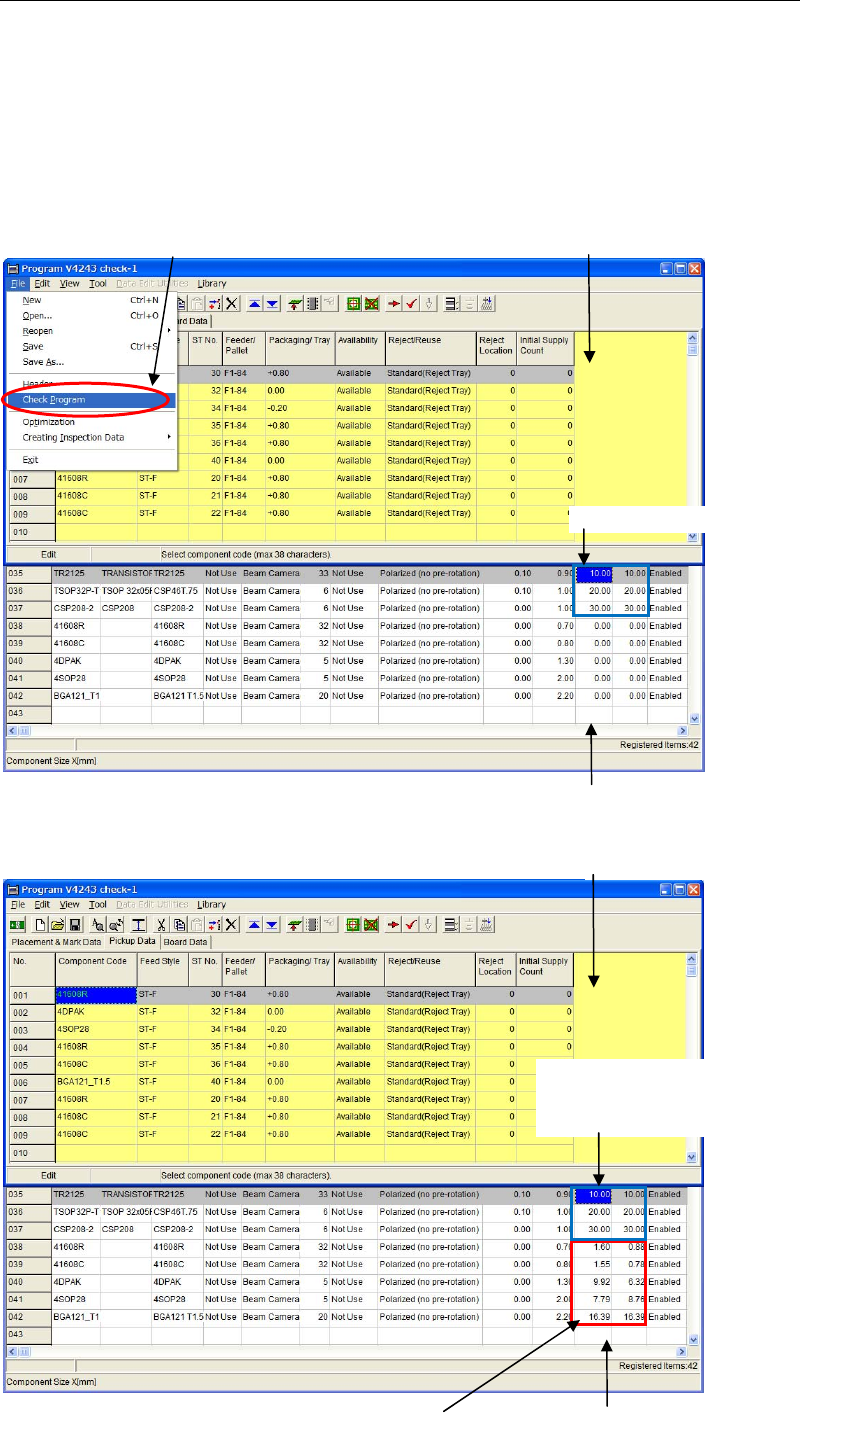The height and width of the screenshot is (1436, 862).
Task: Bottom window: open the Edit menu
Action: (x=43, y=905)
